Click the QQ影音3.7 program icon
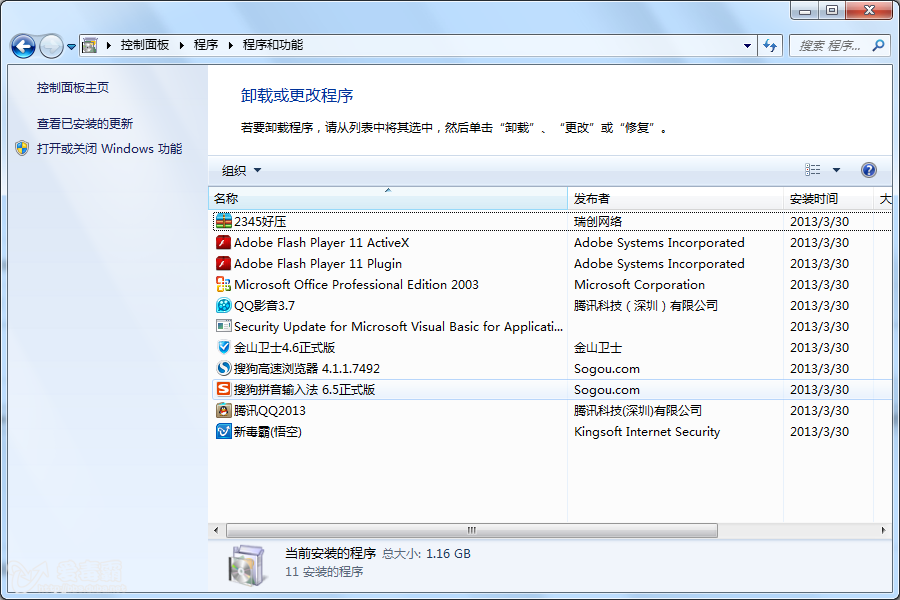Image resolution: width=900 pixels, height=600 pixels. pyautogui.click(x=223, y=305)
